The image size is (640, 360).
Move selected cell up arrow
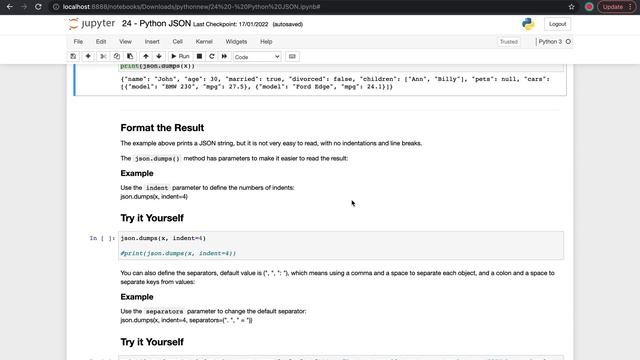(146, 56)
